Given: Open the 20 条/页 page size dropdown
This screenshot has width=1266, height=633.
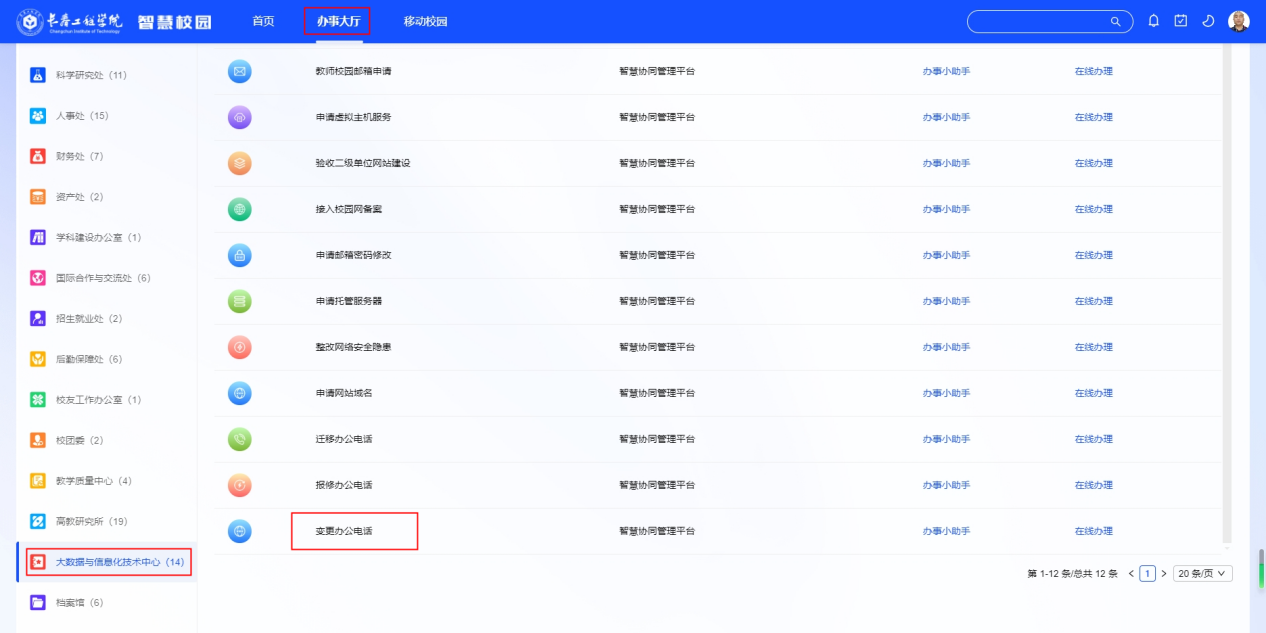Looking at the screenshot, I should click(1203, 573).
